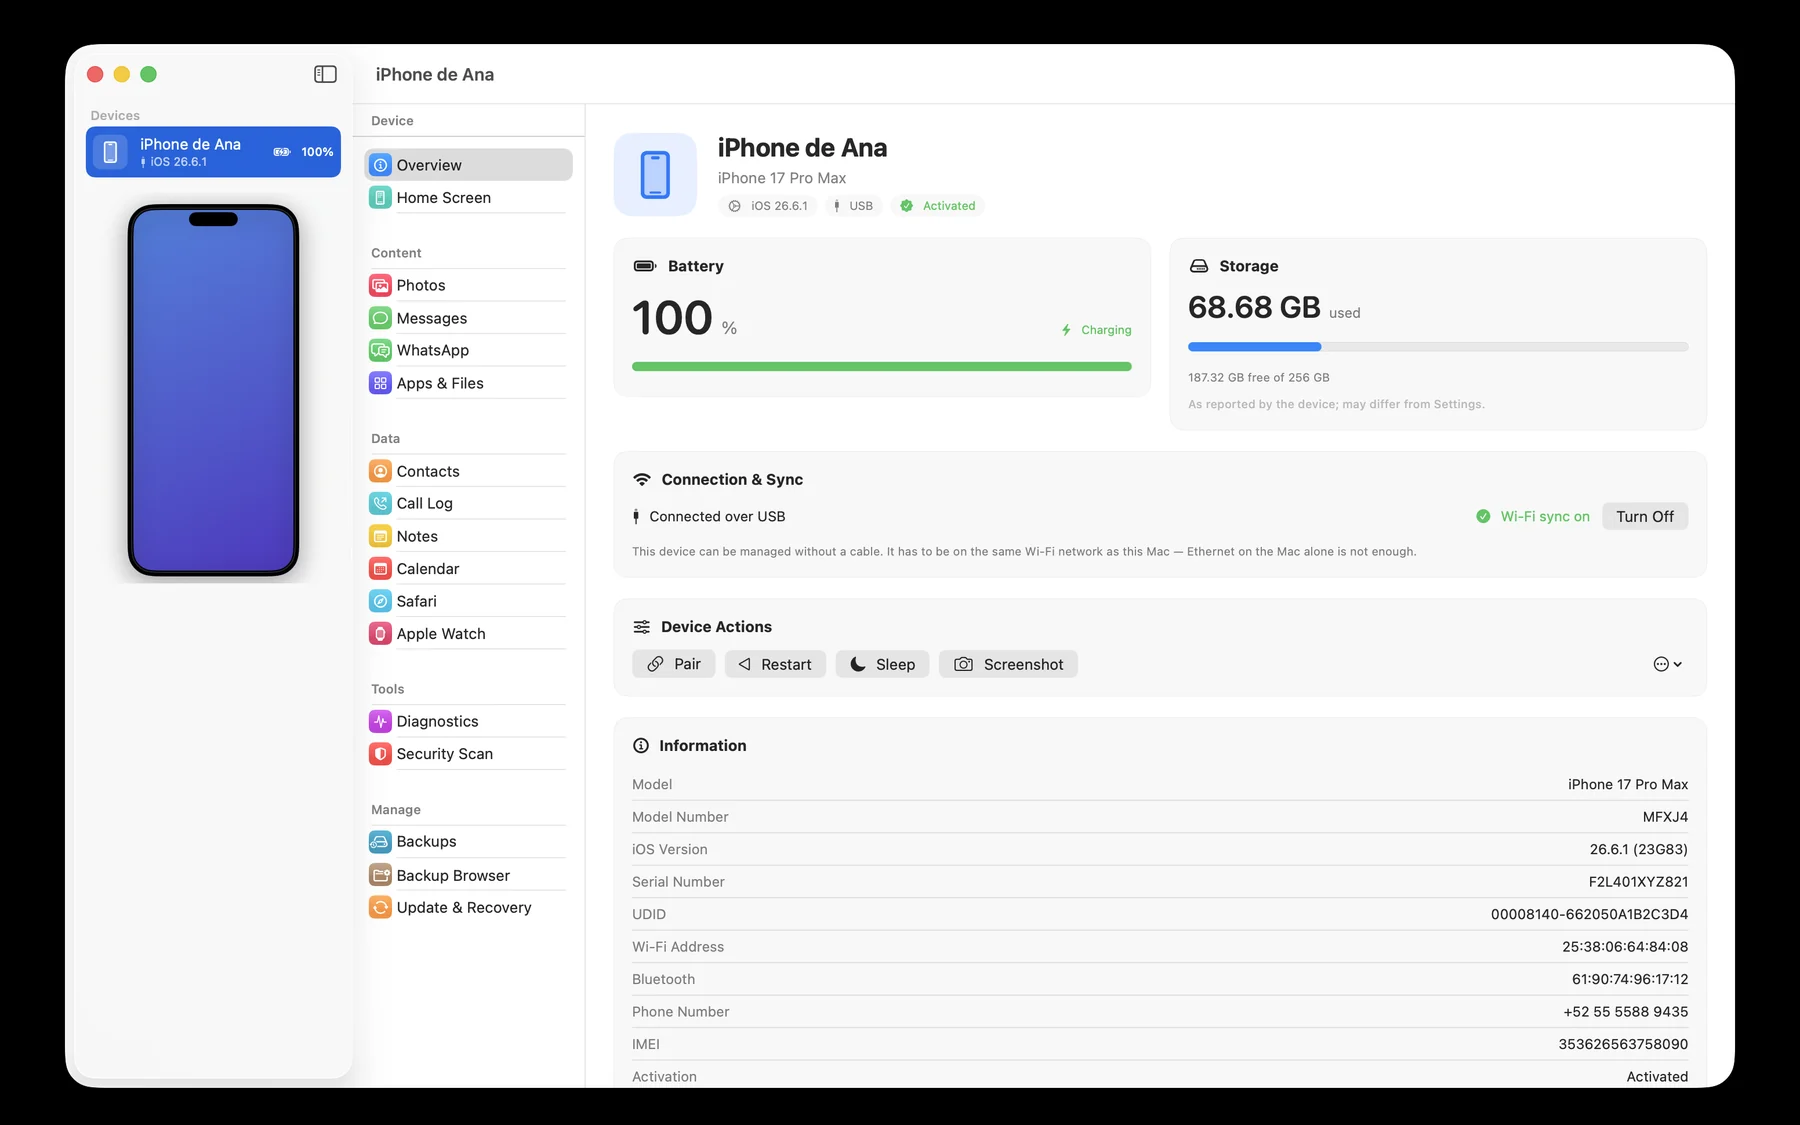Open Contacts data
Screen dimensions: 1800x1125
[x=469, y=471]
